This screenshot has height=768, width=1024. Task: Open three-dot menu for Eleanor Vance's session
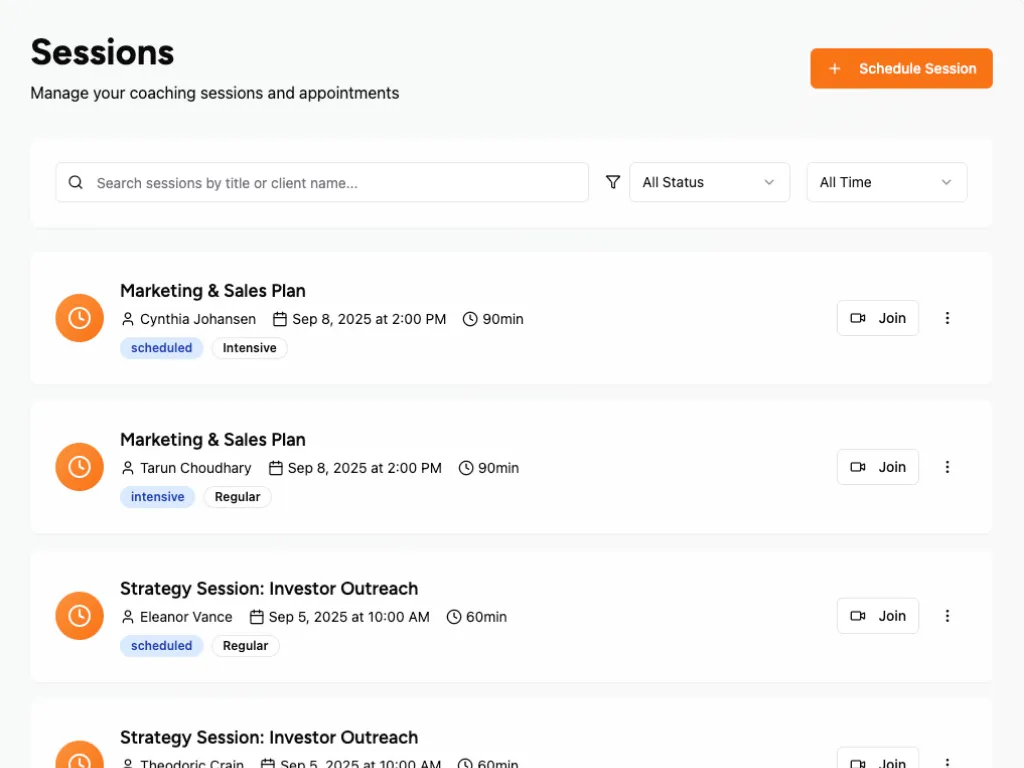pos(947,616)
